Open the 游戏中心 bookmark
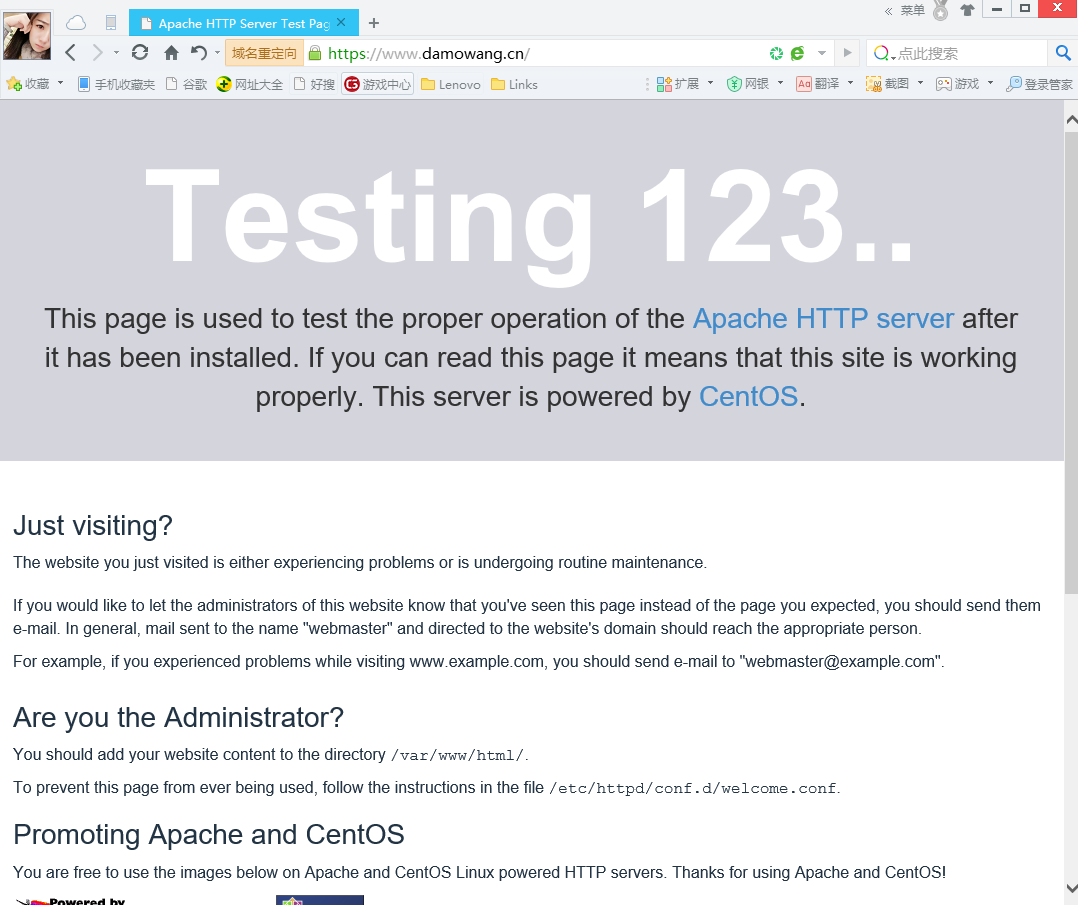This screenshot has height=905, width=1078. click(x=377, y=84)
